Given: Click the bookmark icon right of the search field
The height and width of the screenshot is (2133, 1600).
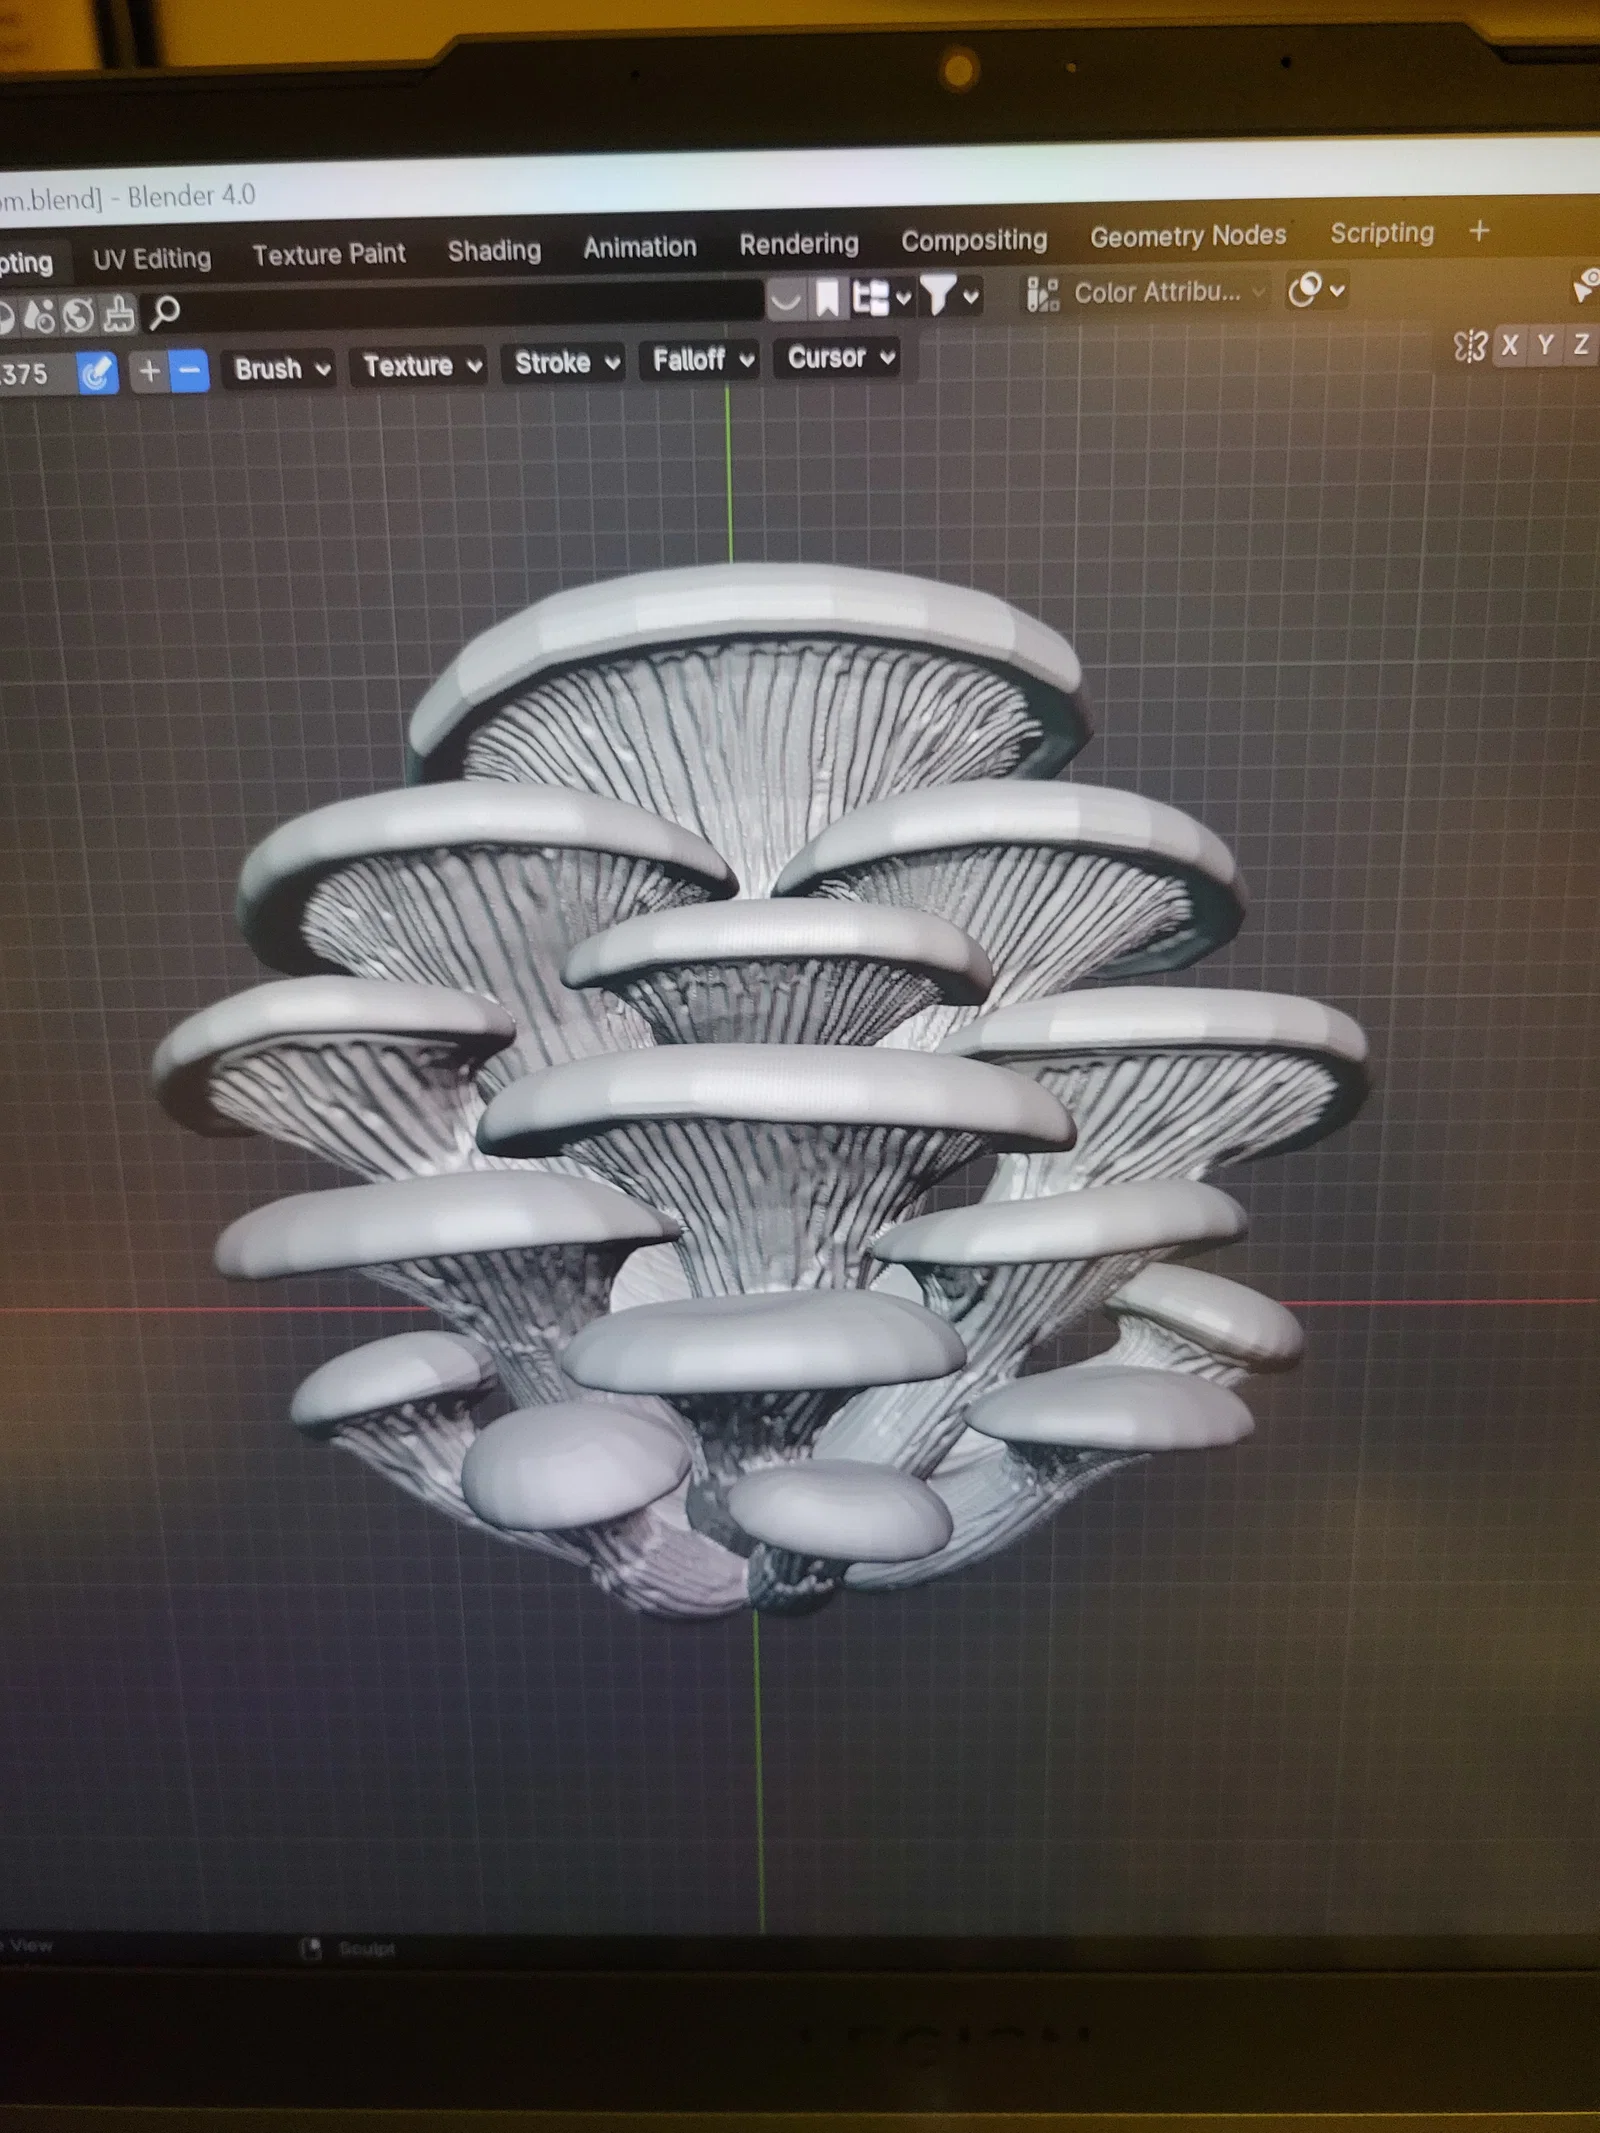Looking at the screenshot, I should pos(827,298).
